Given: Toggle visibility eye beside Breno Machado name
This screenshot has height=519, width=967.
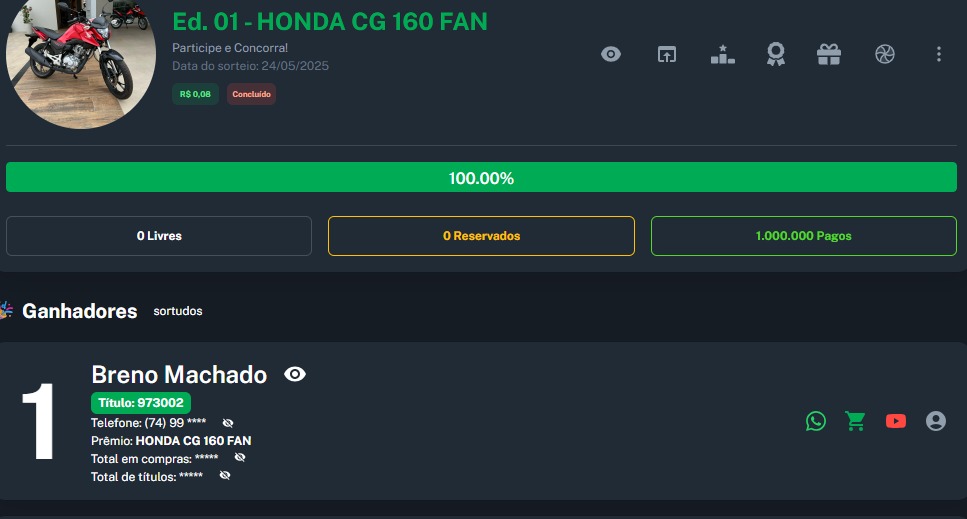Looking at the screenshot, I should pyautogui.click(x=295, y=374).
